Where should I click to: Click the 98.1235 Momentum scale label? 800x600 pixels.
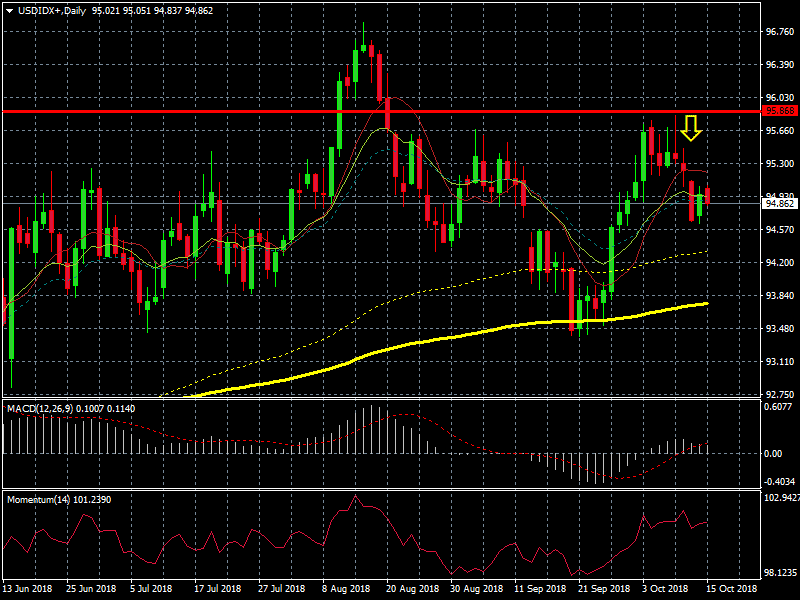(779, 574)
